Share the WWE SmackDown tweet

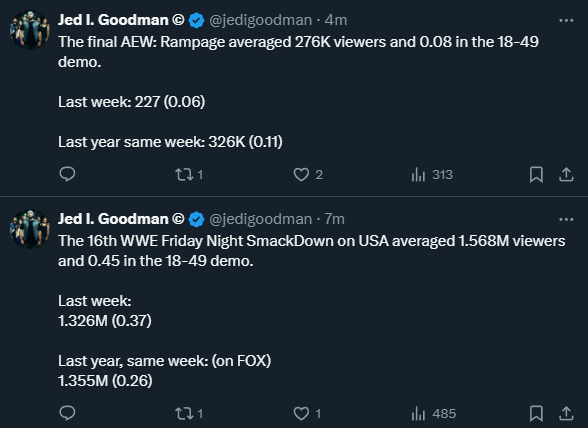[566, 413]
